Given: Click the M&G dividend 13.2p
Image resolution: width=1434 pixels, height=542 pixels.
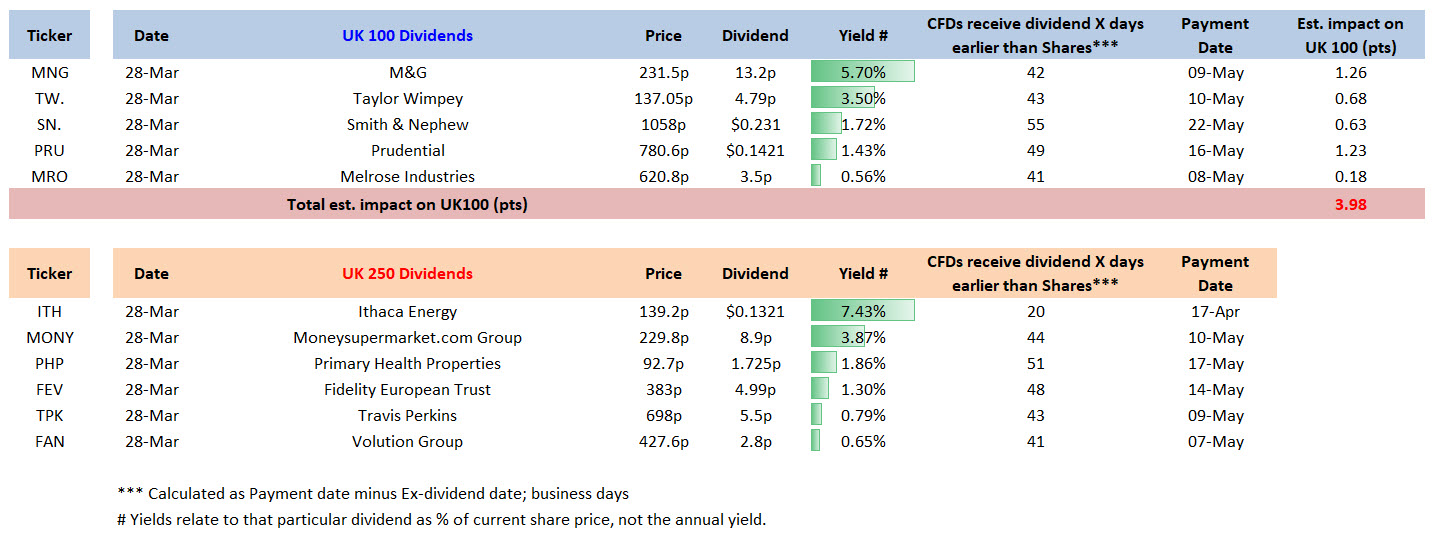Looking at the screenshot, I should (755, 72).
